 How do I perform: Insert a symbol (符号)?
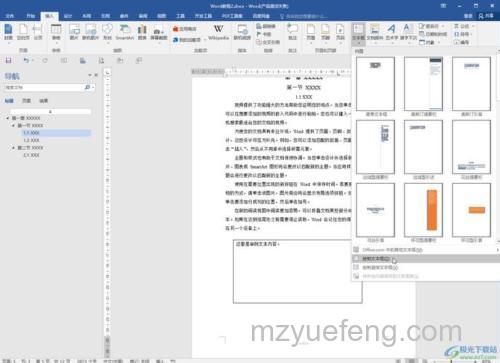(x=463, y=34)
